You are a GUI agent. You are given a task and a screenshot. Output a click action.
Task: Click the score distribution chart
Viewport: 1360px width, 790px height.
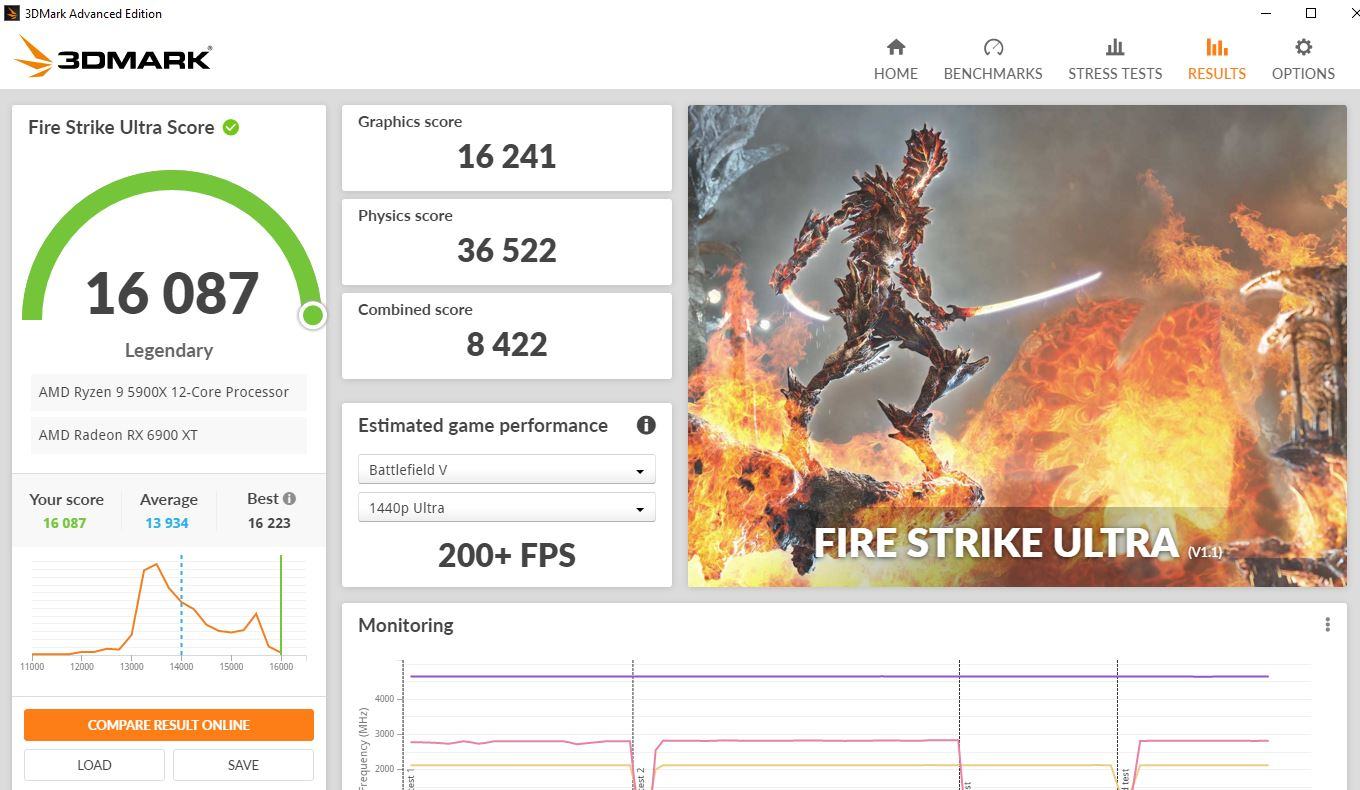pyautogui.click(x=168, y=612)
